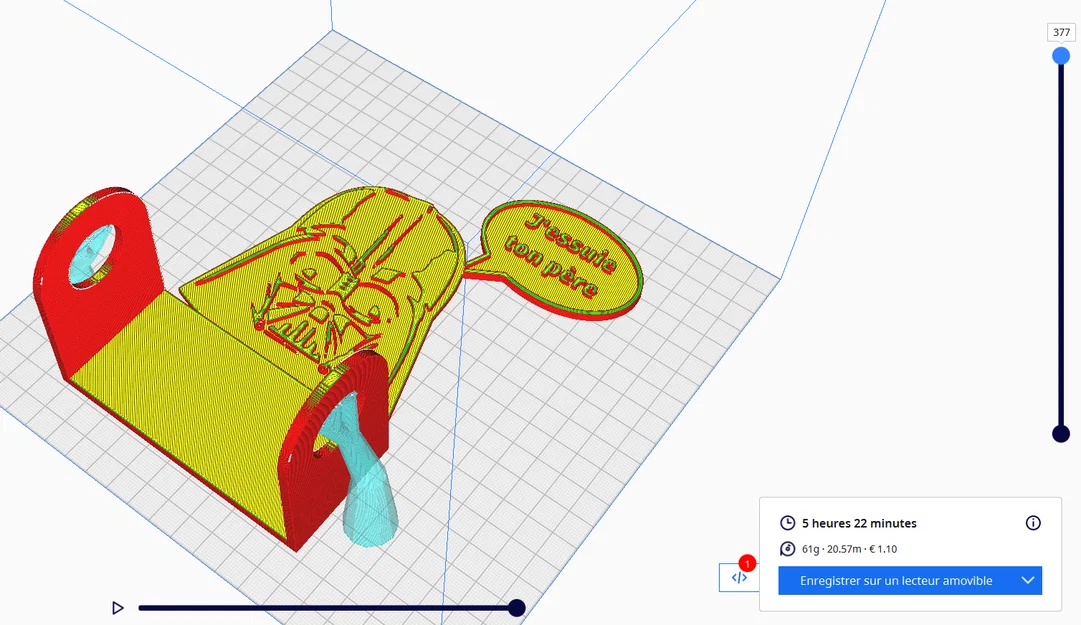The width and height of the screenshot is (1081, 625).
Task: Open the print details info icon
Action: pos(1033,523)
